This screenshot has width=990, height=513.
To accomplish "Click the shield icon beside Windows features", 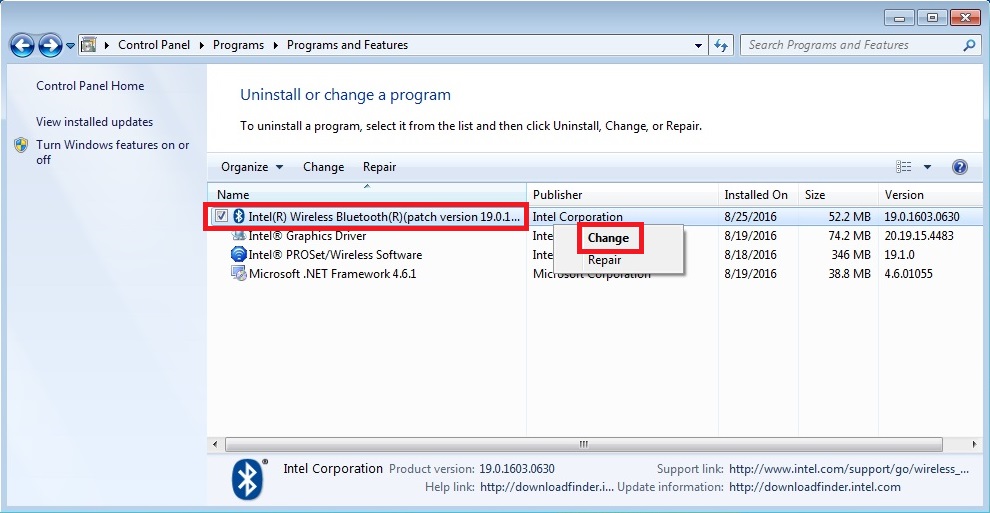I will pyautogui.click(x=21, y=145).
